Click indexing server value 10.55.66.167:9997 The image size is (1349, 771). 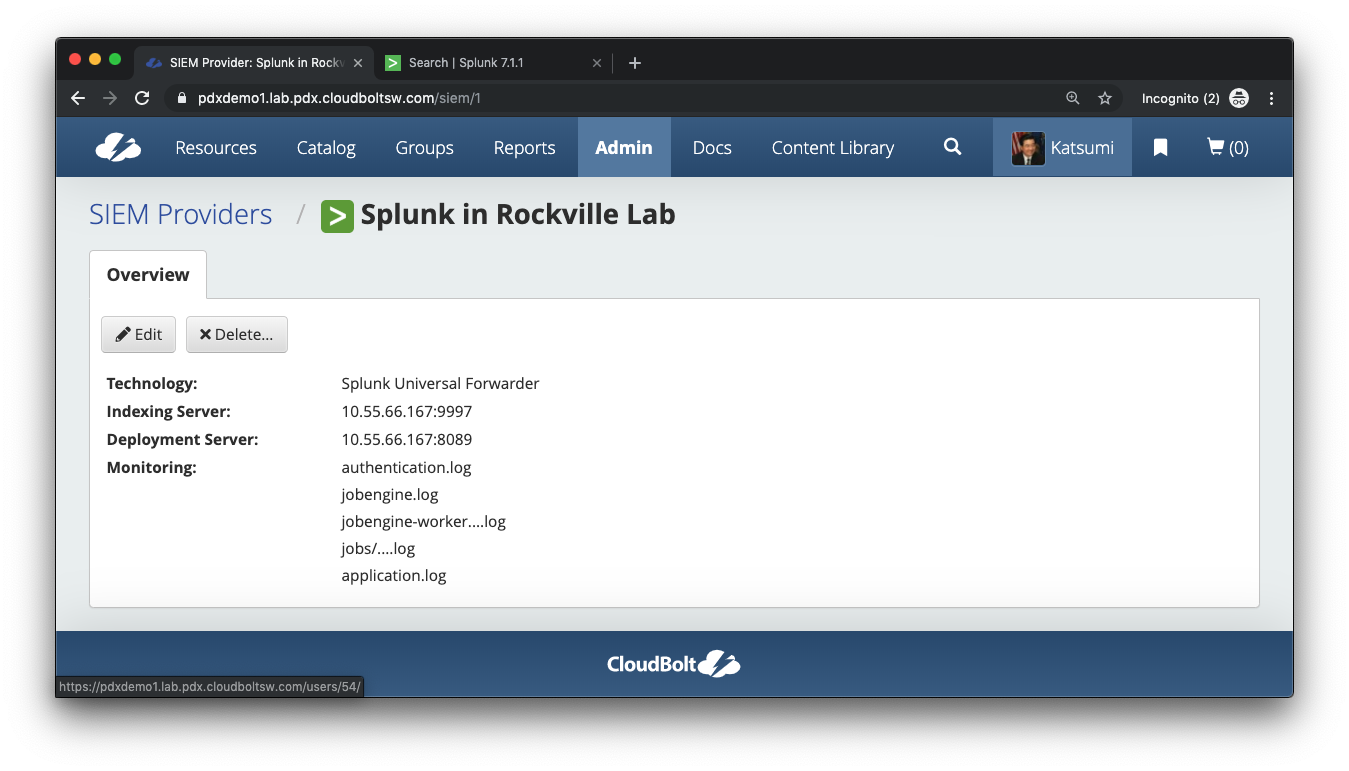coord(407,411)
